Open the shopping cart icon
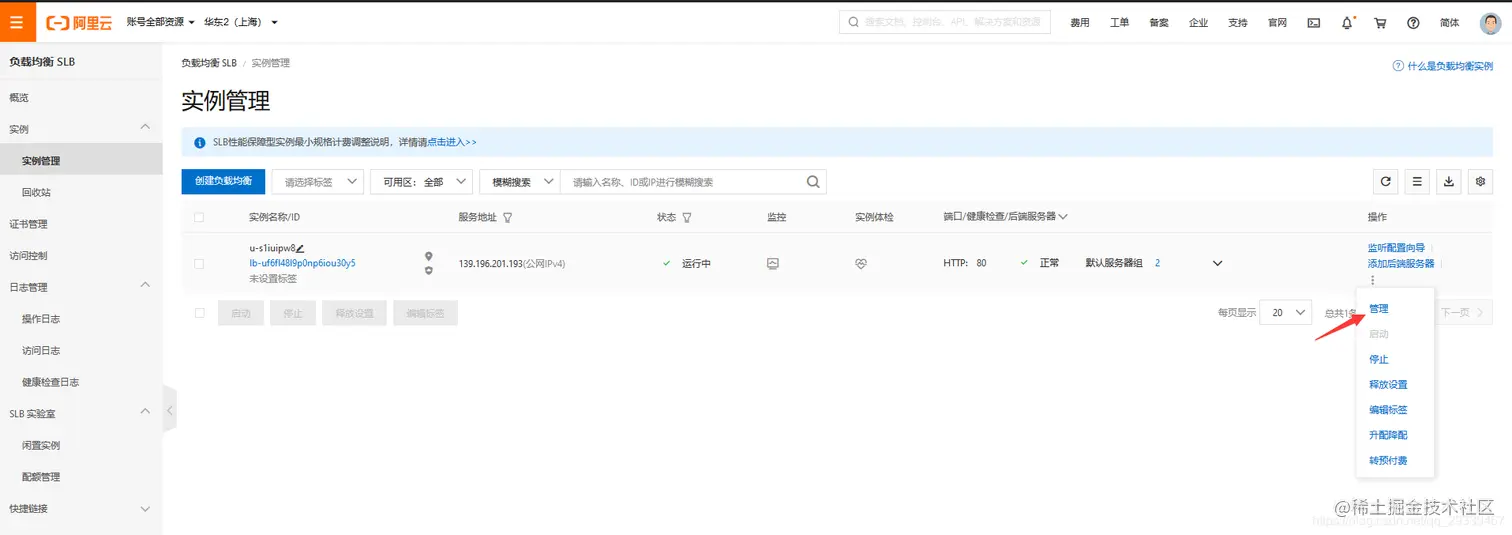The height and width of the screenshot is (535, 1512). 1380,23
